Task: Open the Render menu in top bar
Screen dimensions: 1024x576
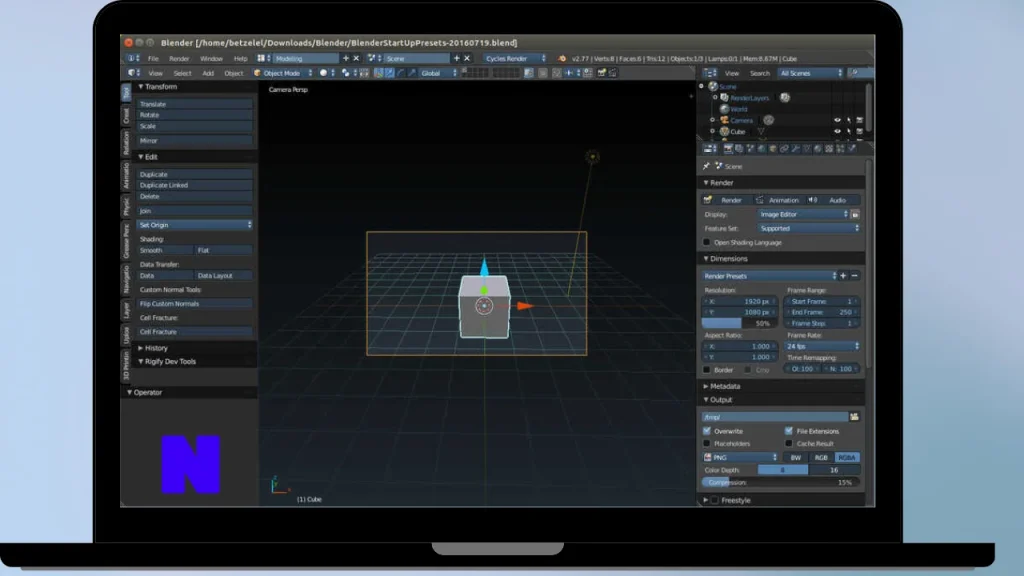Action: click(x=179, y=59)
